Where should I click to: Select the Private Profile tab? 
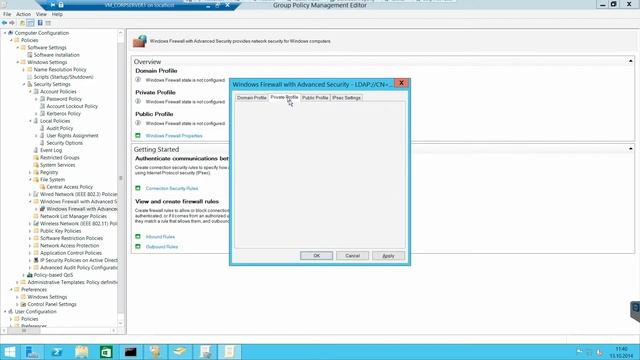[284, 97]
